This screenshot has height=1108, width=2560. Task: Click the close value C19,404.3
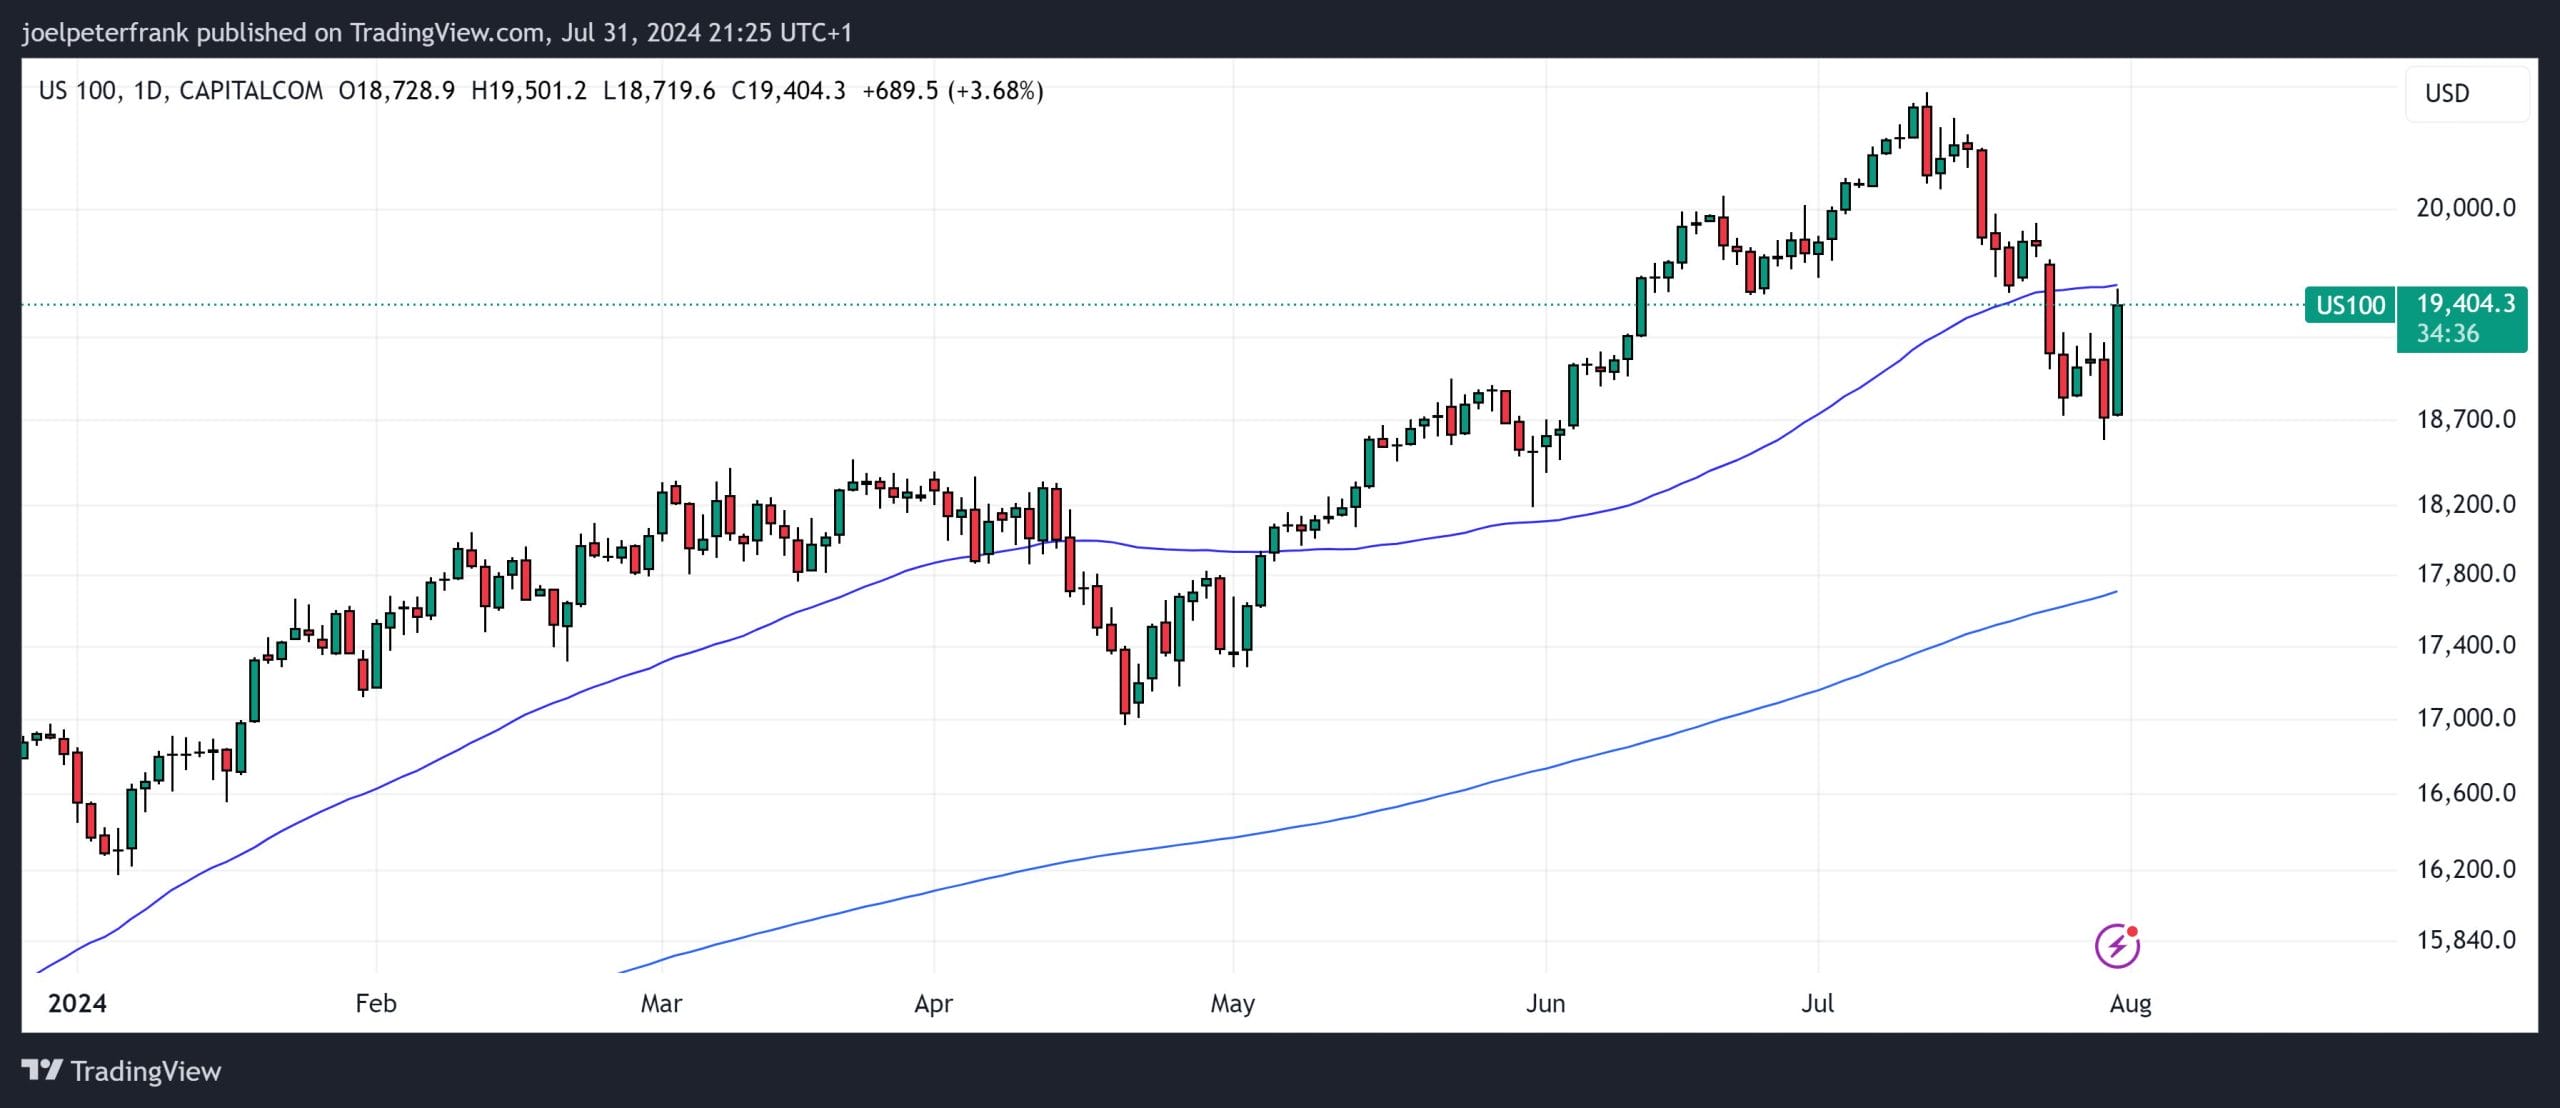click(788, 91)
